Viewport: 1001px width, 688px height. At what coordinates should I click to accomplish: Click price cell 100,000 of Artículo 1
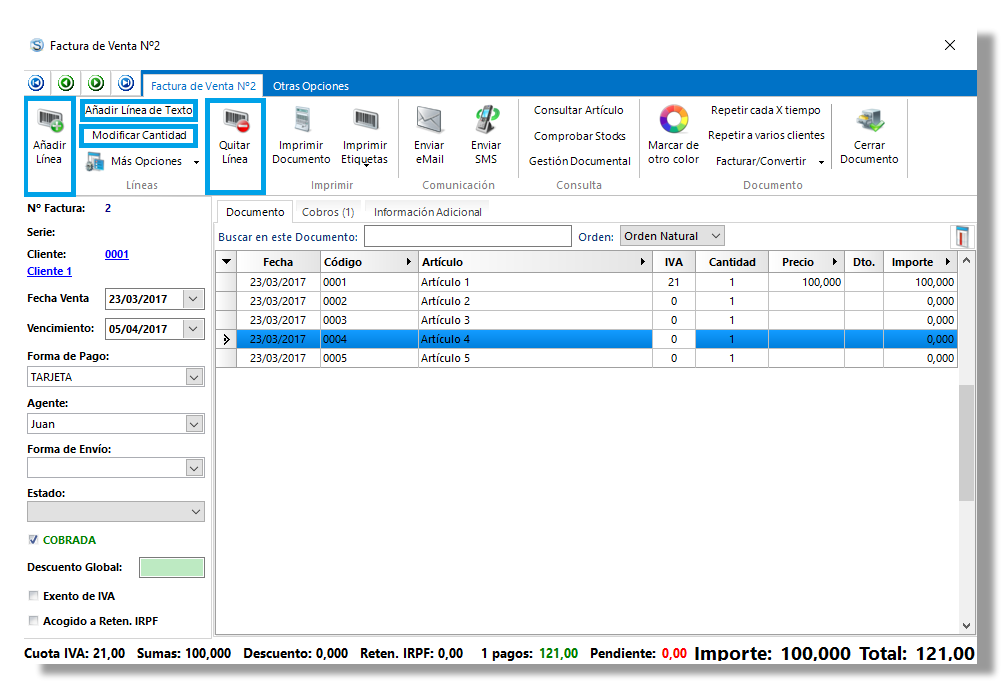click(x=806, y=282)
